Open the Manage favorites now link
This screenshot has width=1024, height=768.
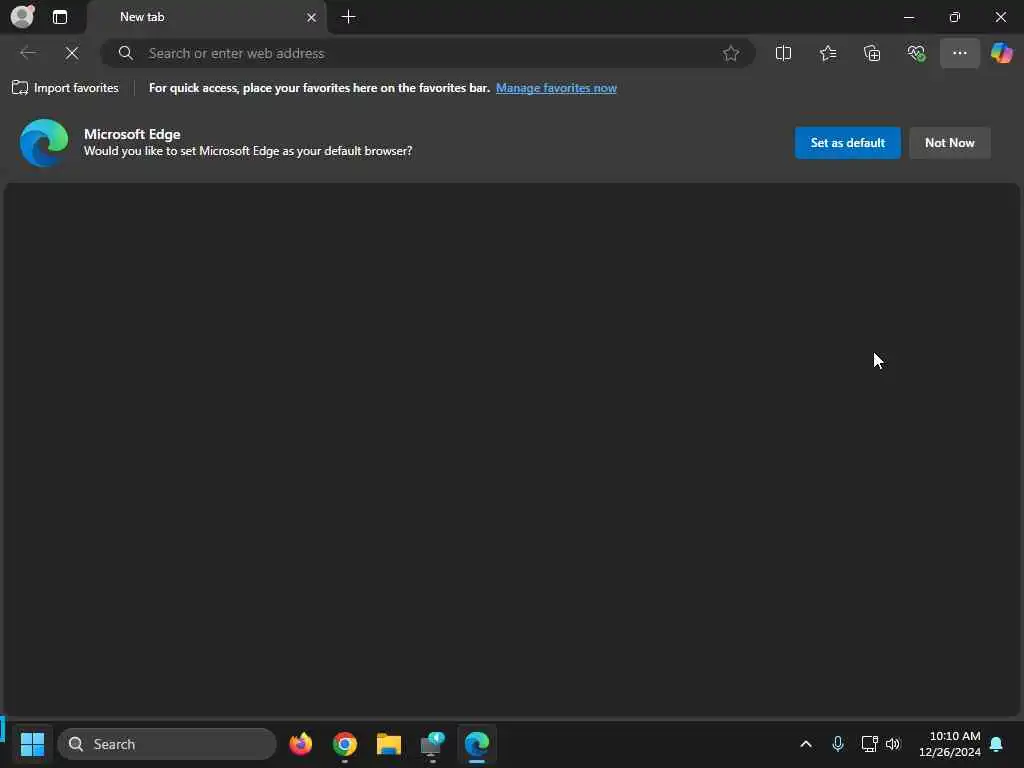556,88
